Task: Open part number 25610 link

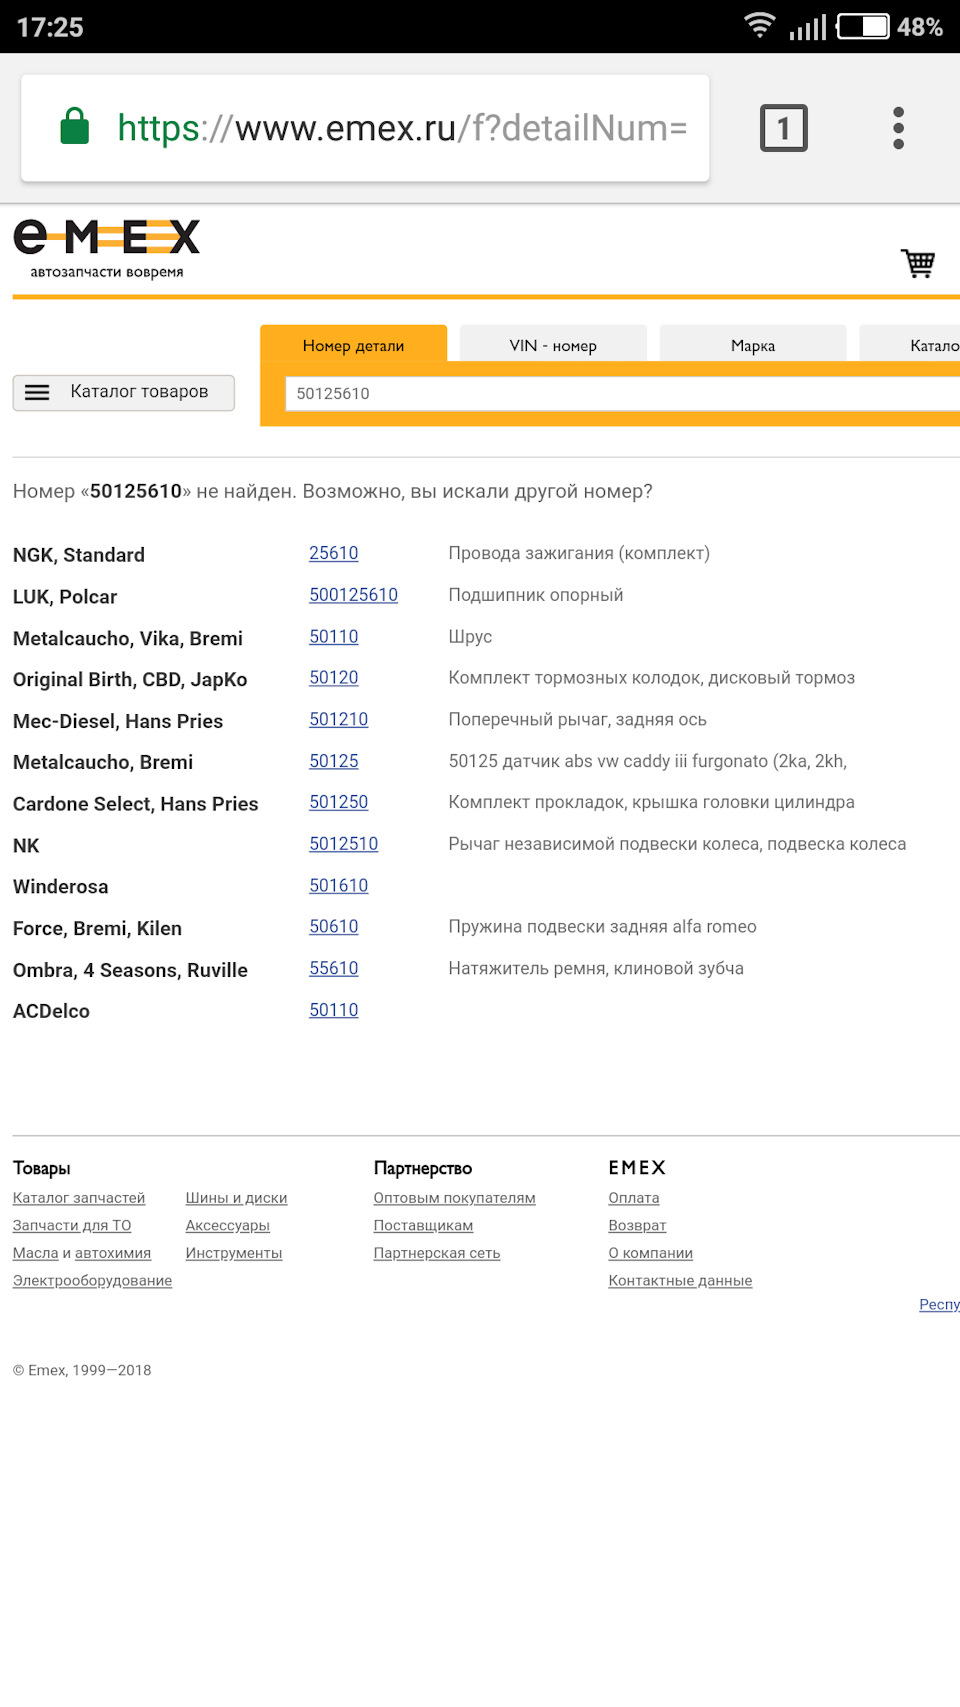Action: click(334, 553)
